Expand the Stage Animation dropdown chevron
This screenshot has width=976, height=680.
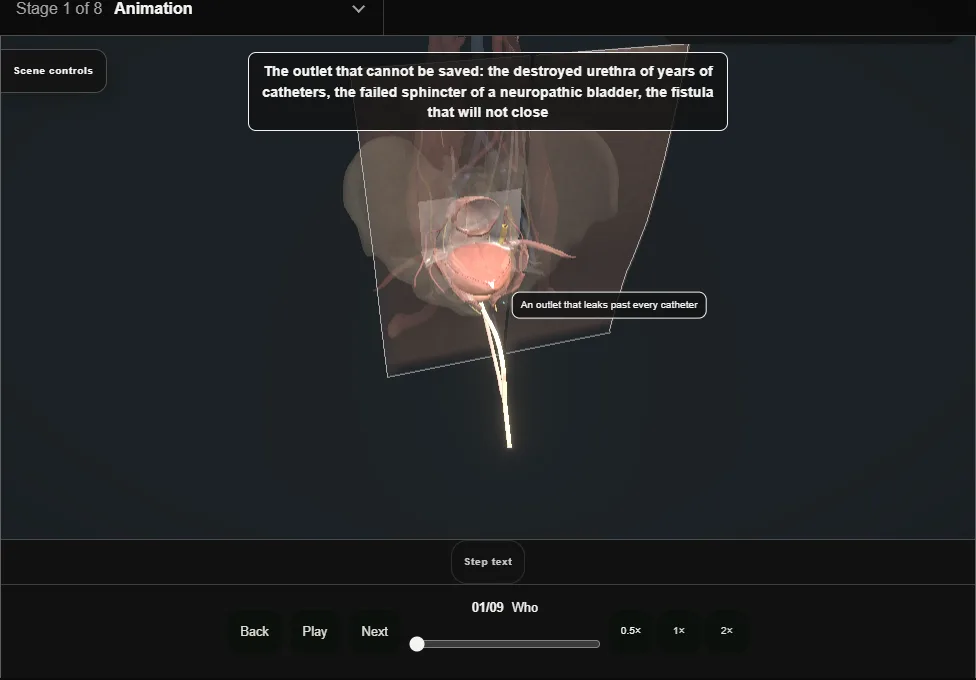click(x=359, y=9)
